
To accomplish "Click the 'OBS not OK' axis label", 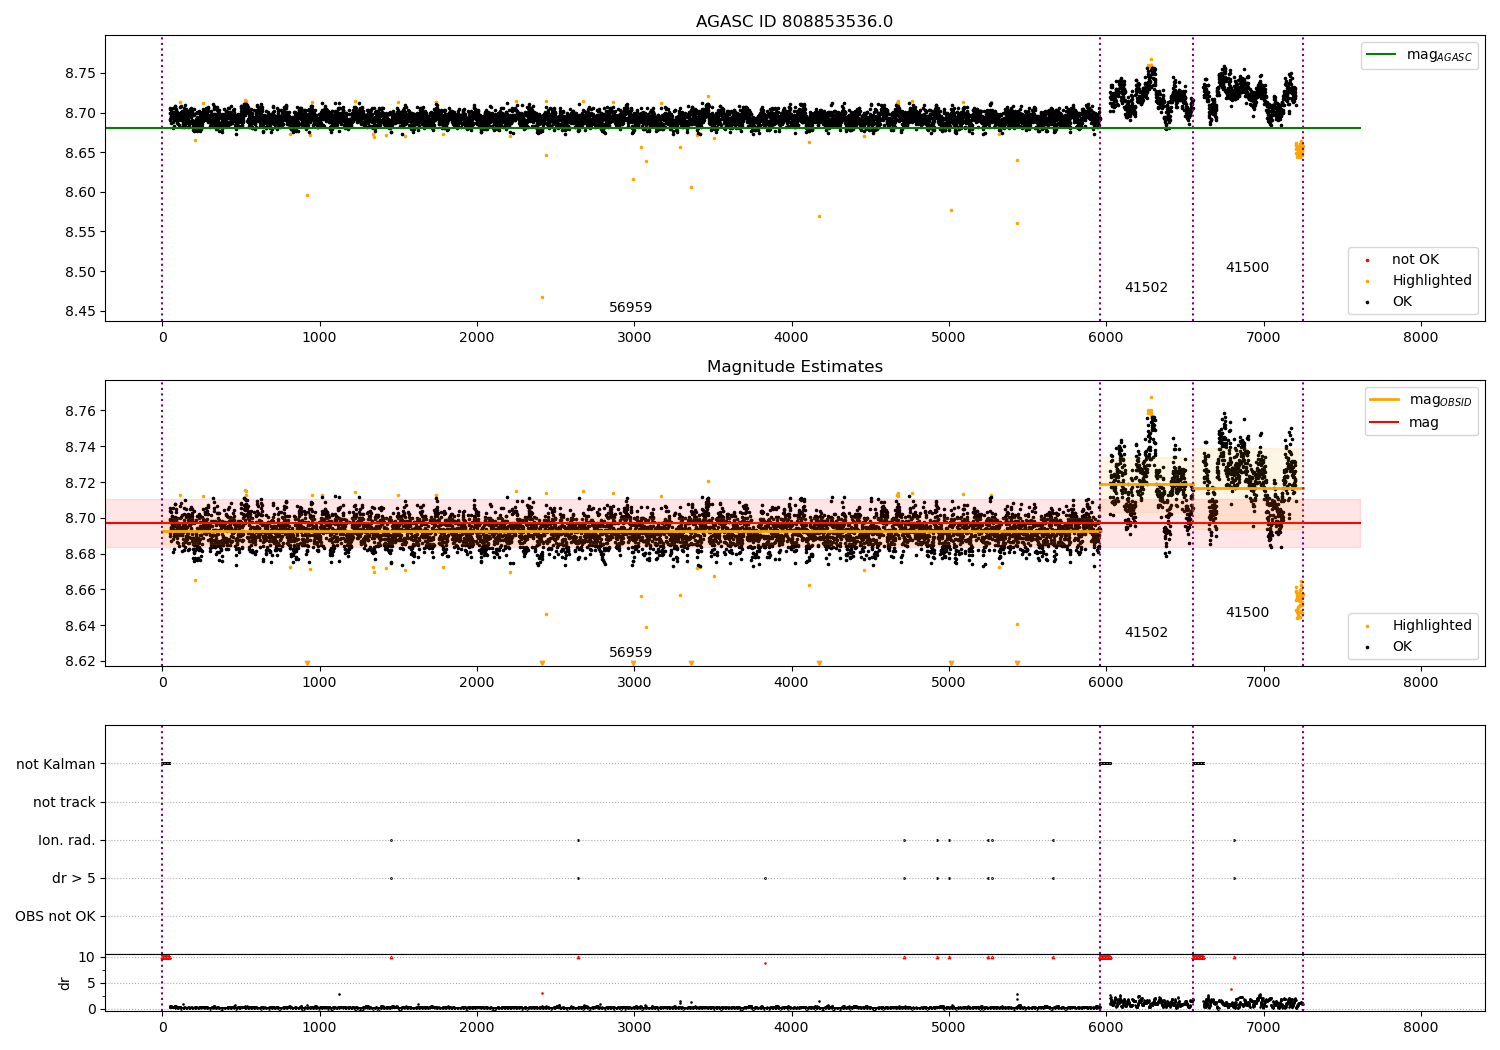I will click(x=56, y=917).
